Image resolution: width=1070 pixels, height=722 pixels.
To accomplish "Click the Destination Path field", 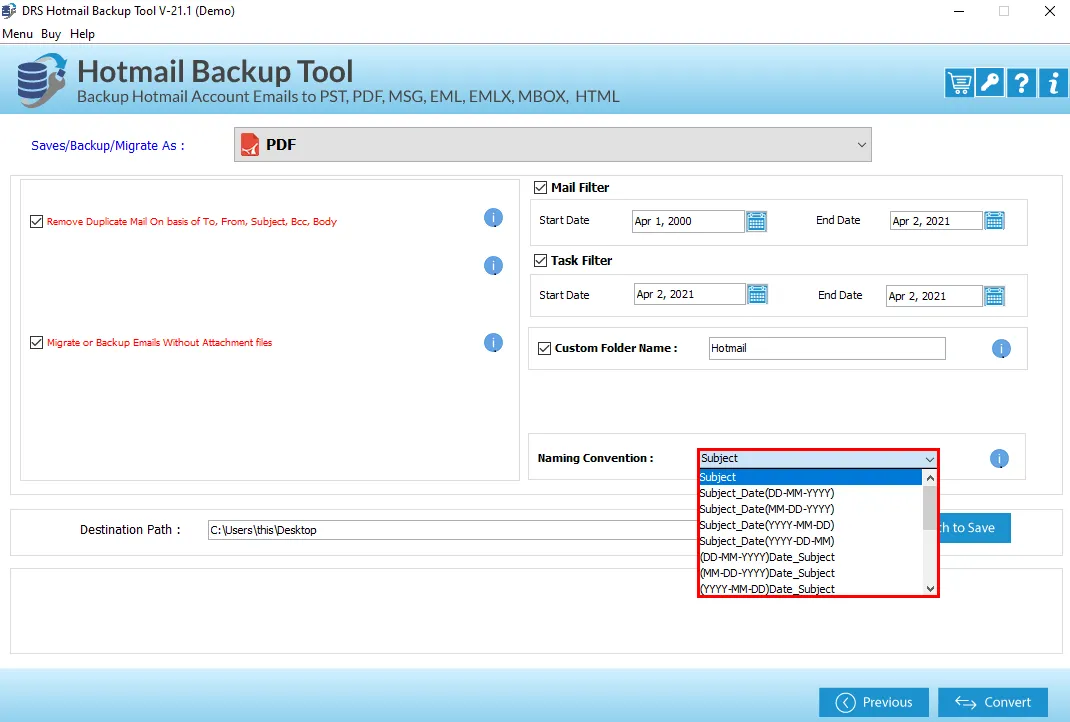I will [x=453, y=530].
